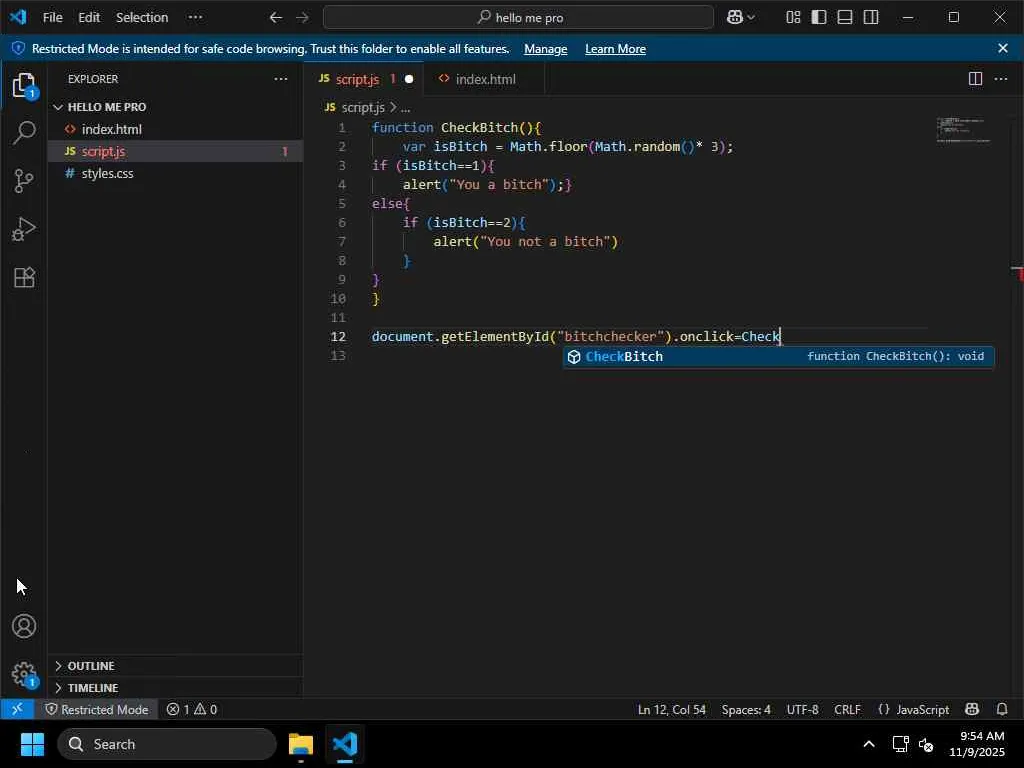Image resolution: width=1024 pixels, height=768 pixels.
Task: Split the editor to the right
Action: pyautogui.click(x=974, y=79)
